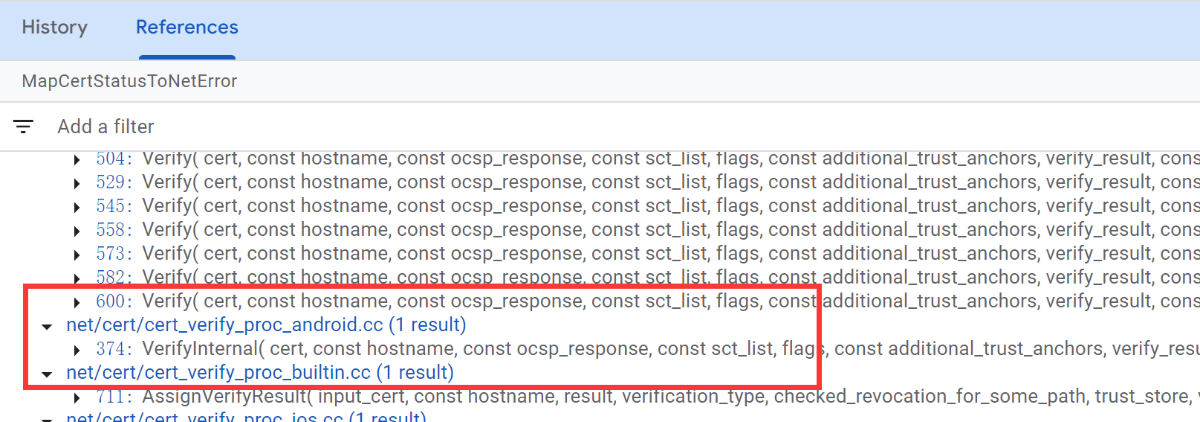Expand the line 711 AssignVerifyResult result
The height and width of the screenshot is (422, 1200).
point(77,398)
